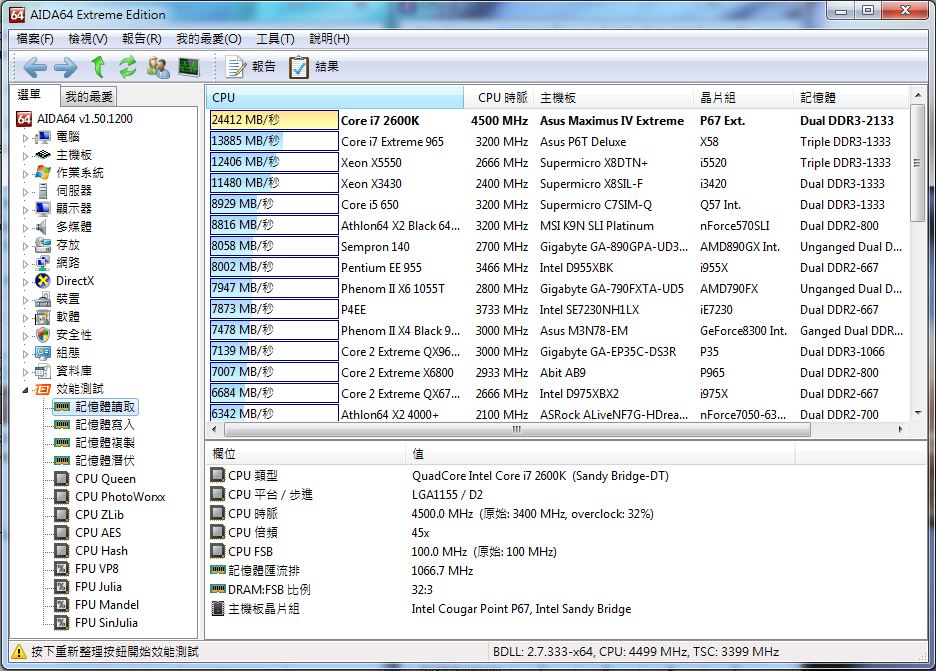Expand the 顯示器 tree node
This screenshot has height=671, width=936.
click(25, 210)
